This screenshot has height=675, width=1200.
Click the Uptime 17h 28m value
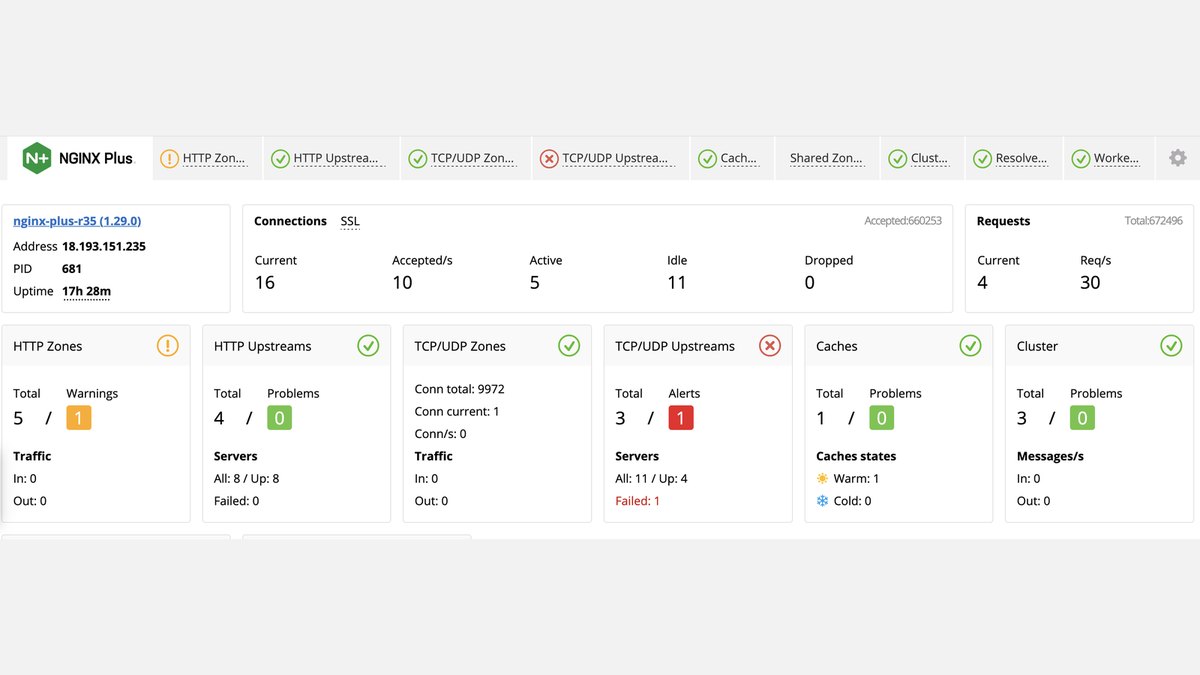click(x=86, y=292)
